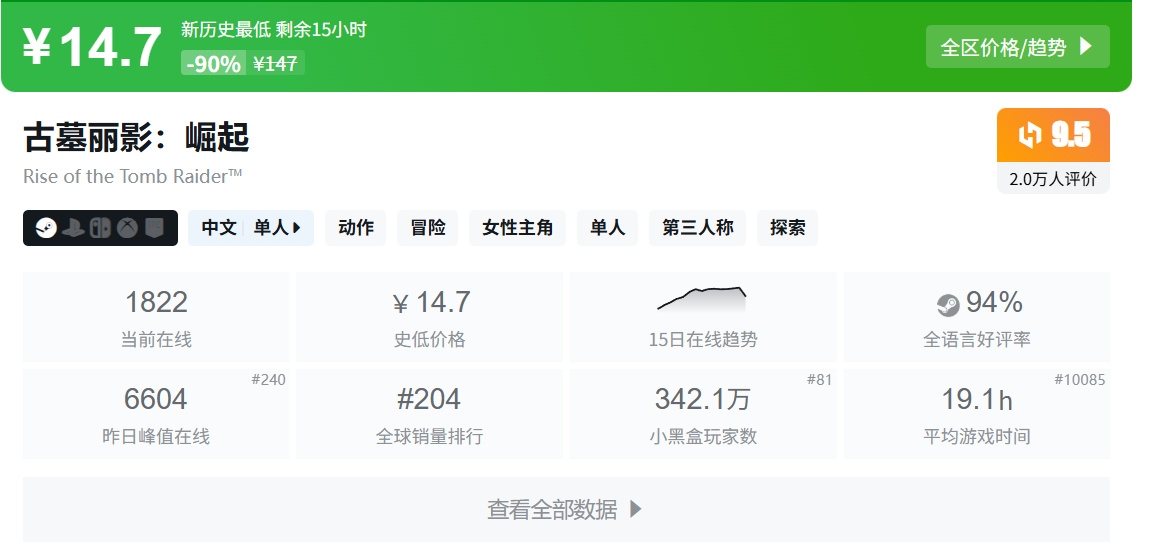1153x551 pixels.
Task: Expand the 中文 单人 language info tag
Action: tap(251, 228)
